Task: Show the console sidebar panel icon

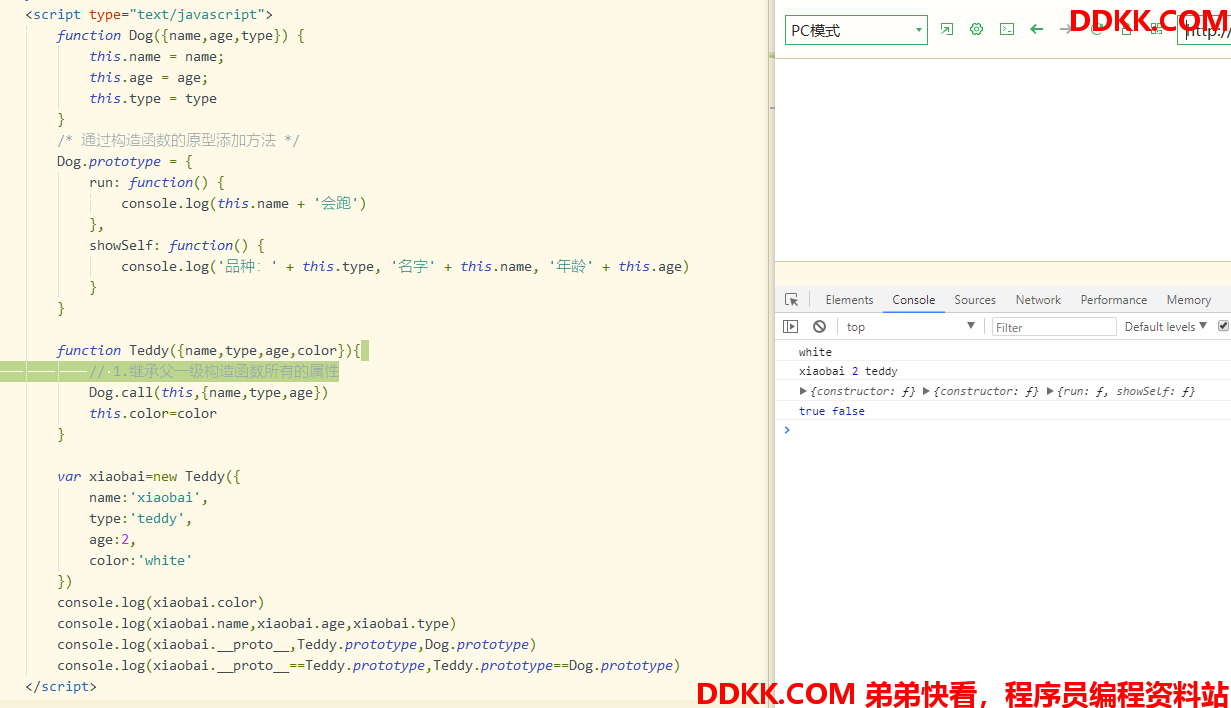Action: click(791, 327)
